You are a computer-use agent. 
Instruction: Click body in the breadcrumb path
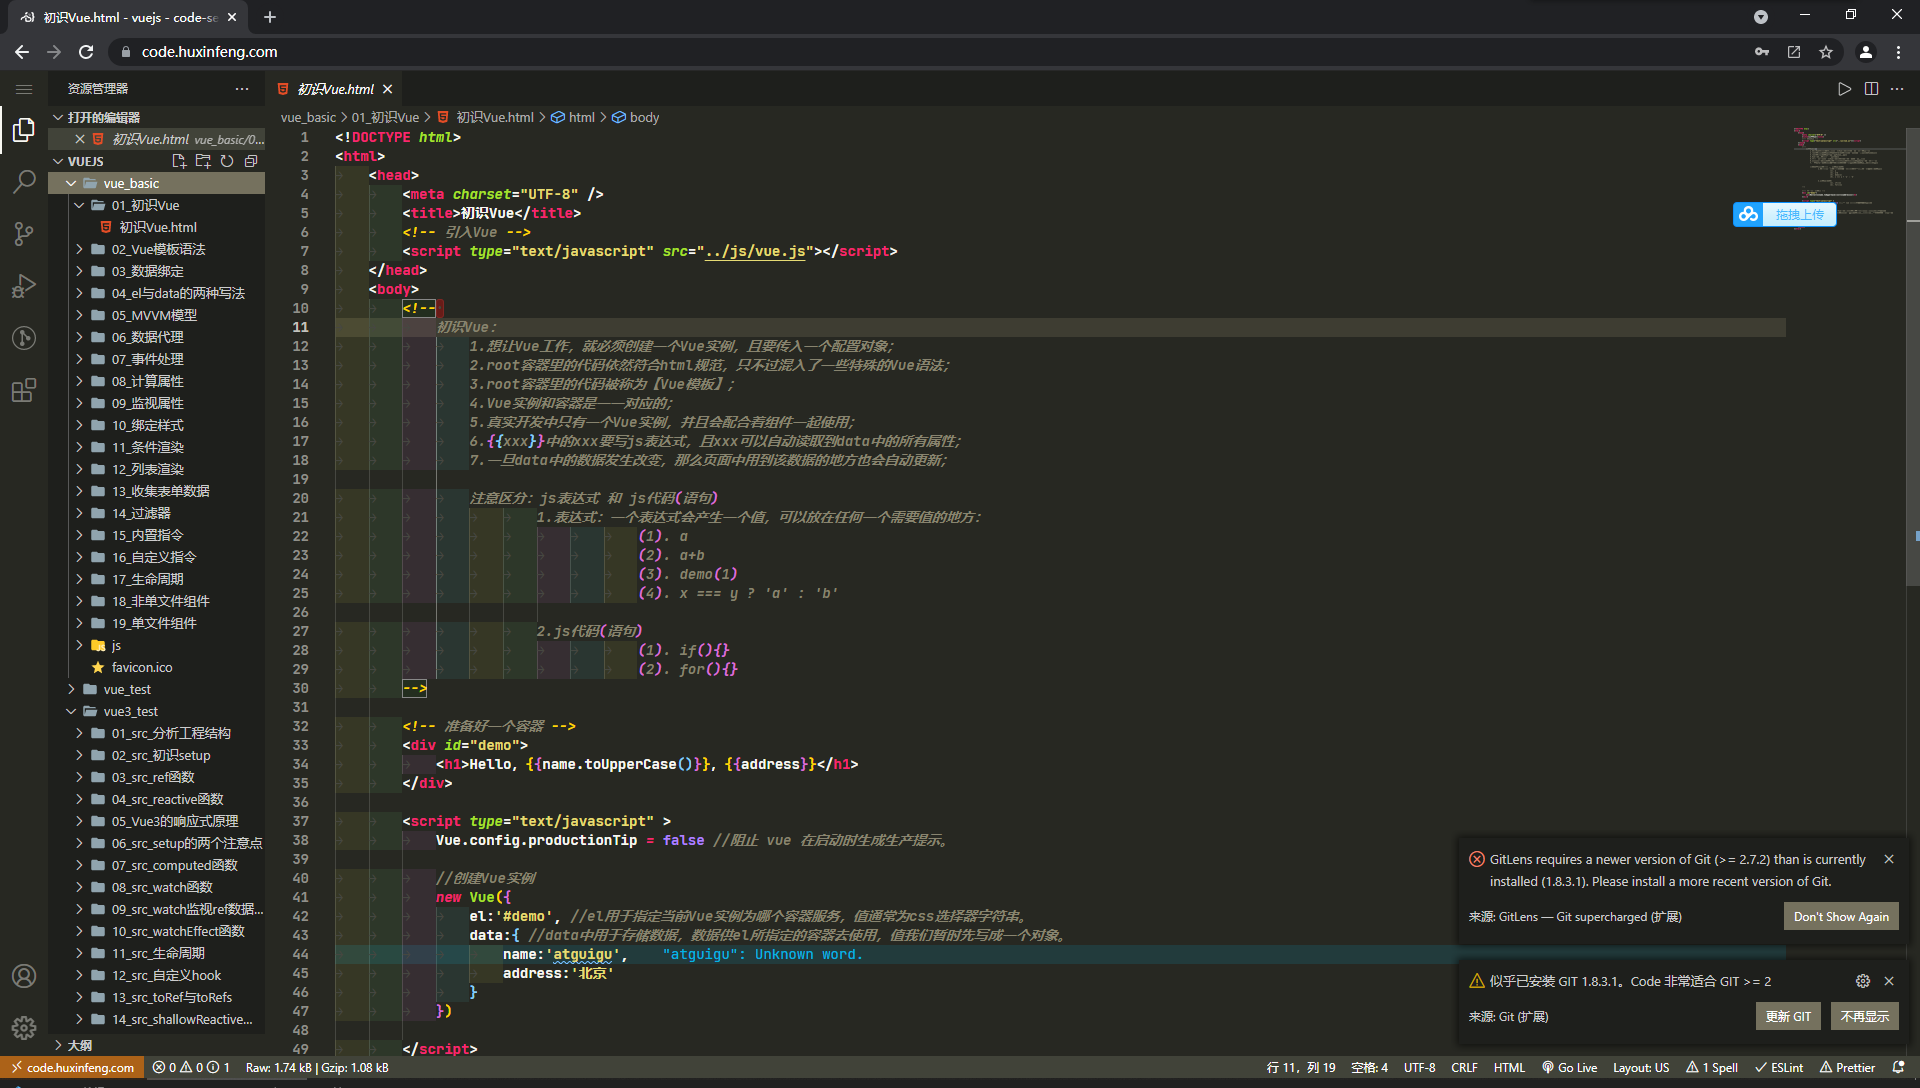click(x=644, y=117)
